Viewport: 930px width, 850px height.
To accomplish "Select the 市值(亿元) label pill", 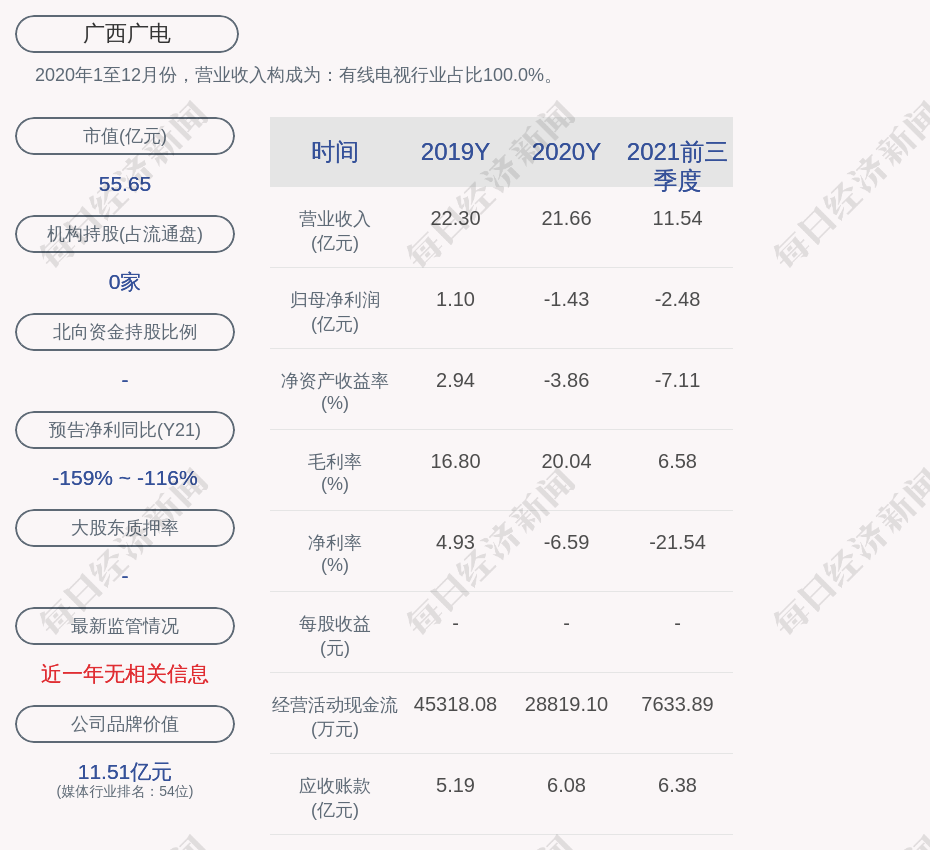I will (125, 136).
